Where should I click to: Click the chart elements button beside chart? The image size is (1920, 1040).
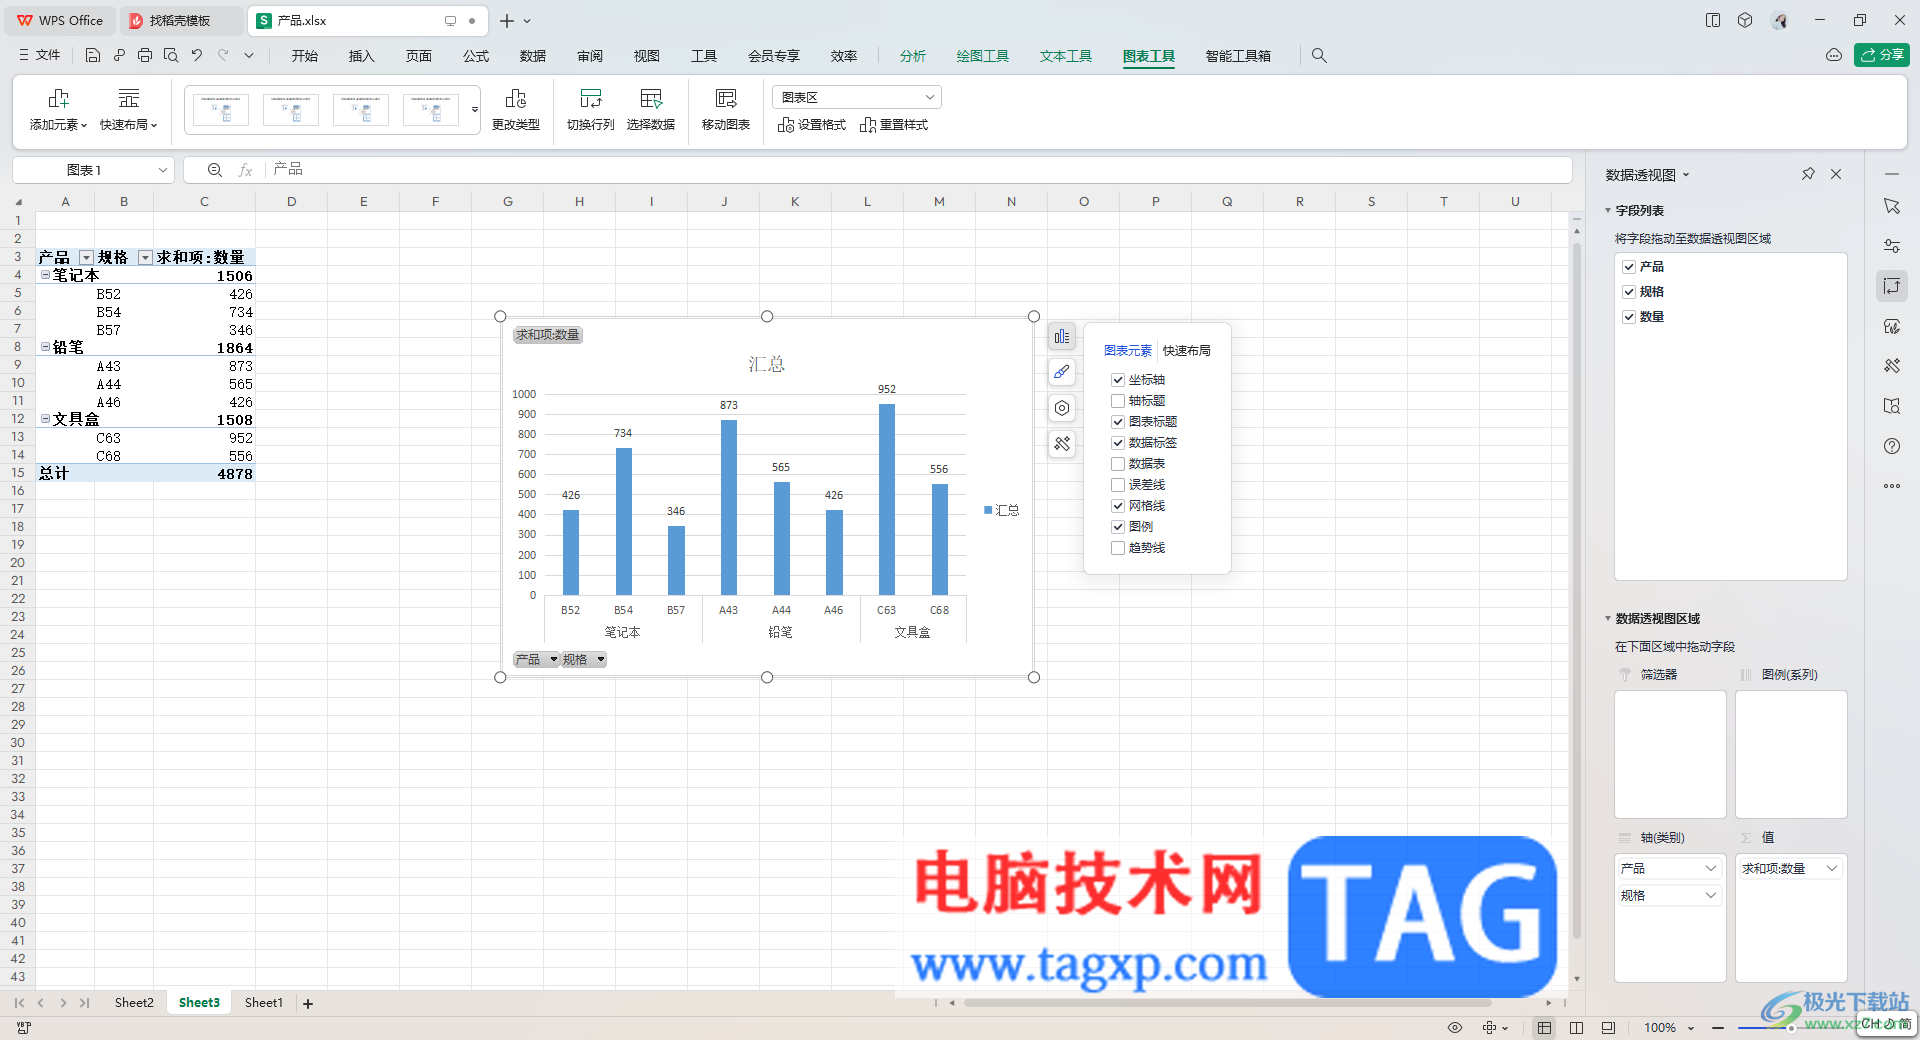click(1062, 337)
